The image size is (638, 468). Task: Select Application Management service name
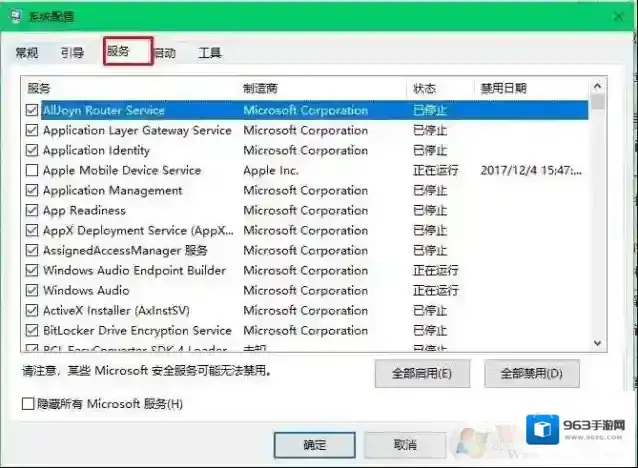[x=113, y=190]
